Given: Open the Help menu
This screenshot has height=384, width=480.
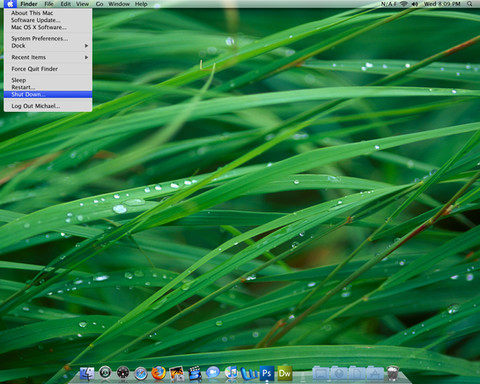Looking at the screenshot, I should 141,4.
